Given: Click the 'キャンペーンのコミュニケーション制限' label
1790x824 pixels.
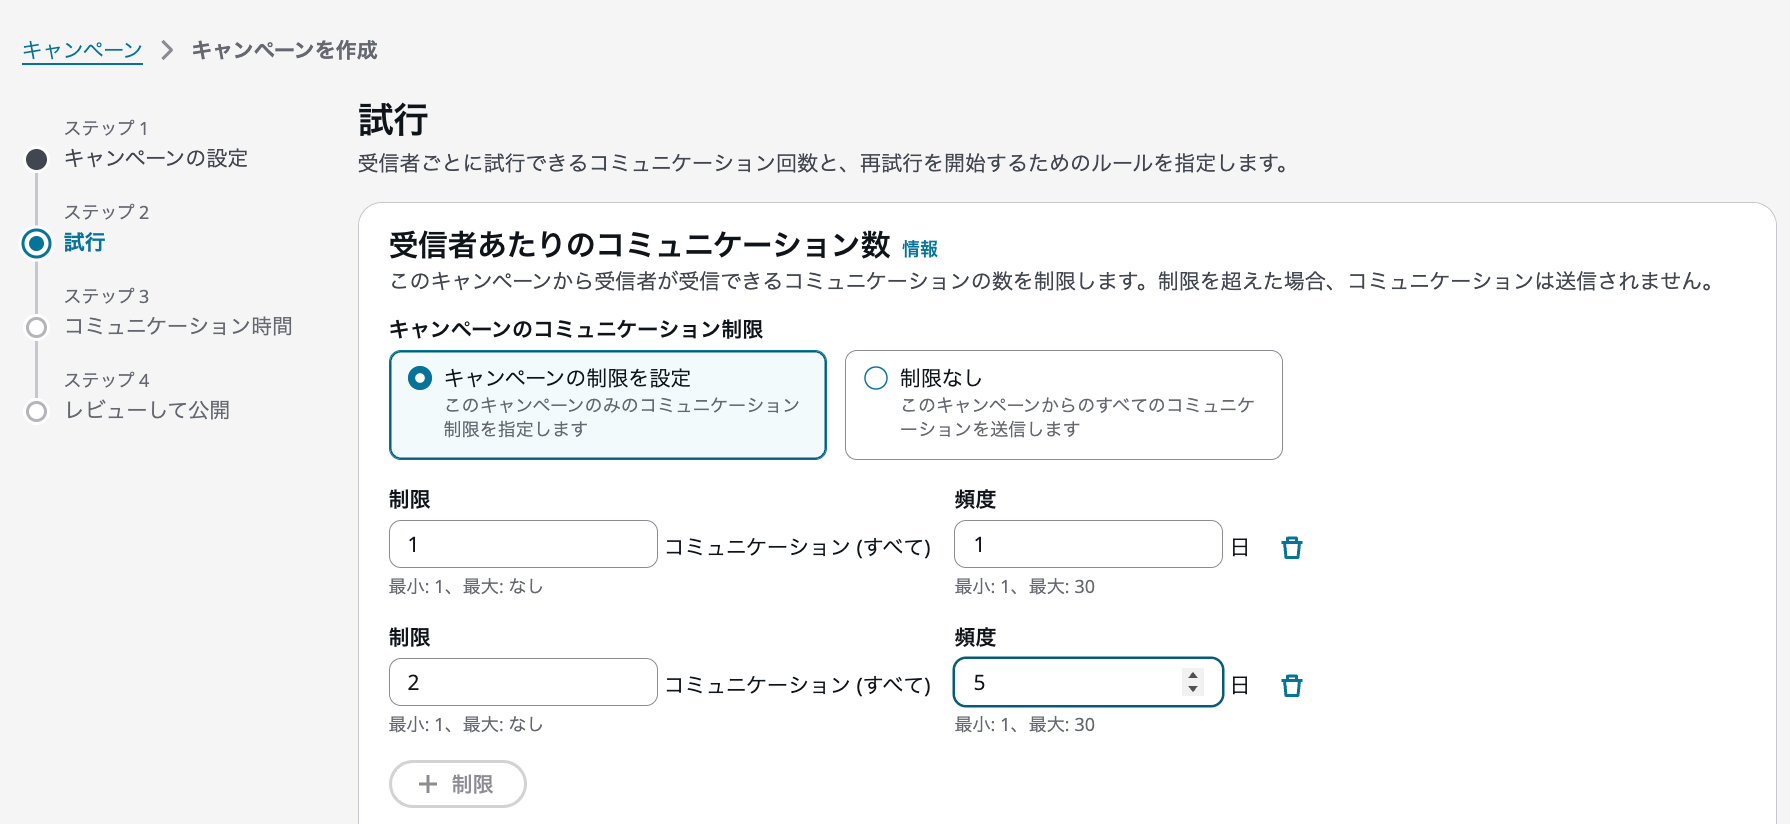Looking at the screenshot, I should pos(576,329).
